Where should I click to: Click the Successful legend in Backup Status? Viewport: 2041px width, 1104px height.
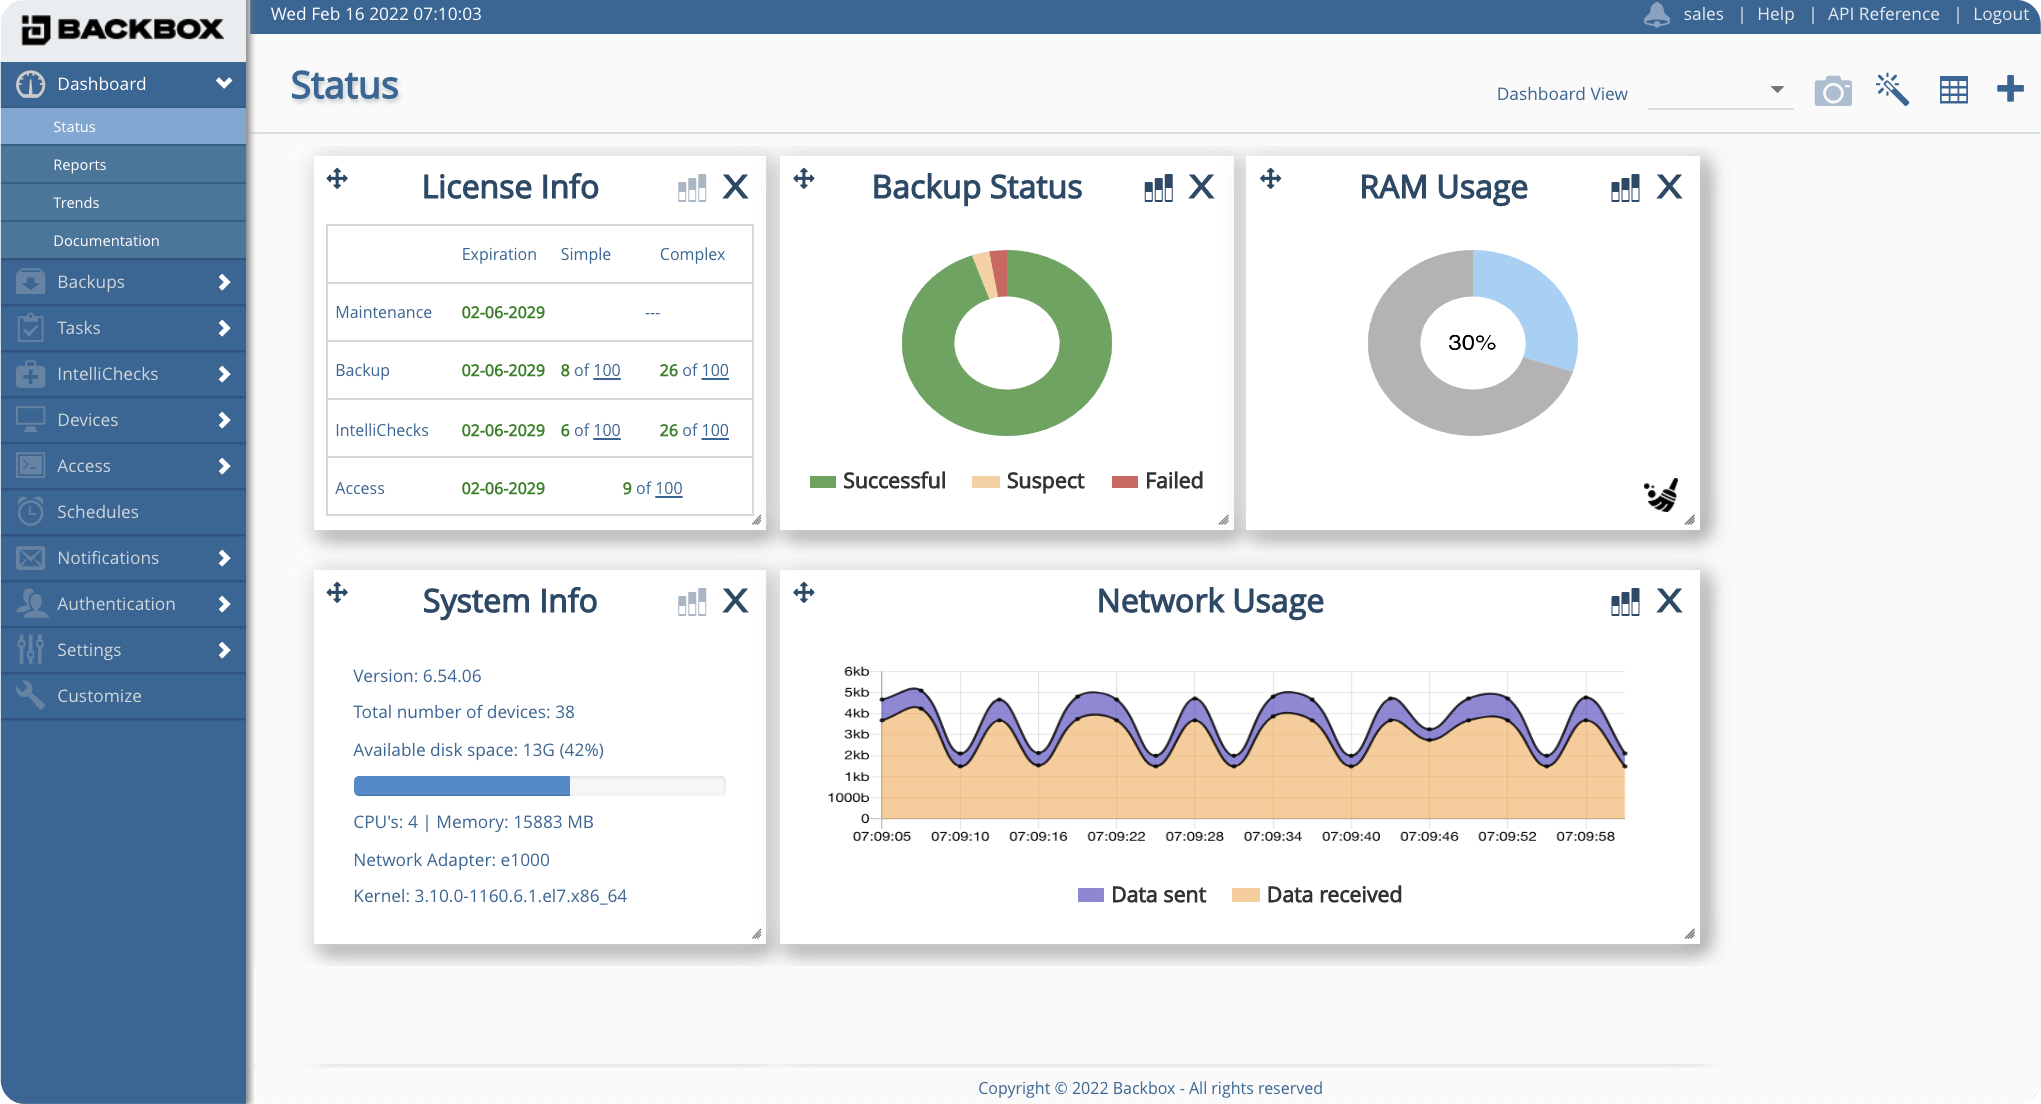(878, 481)
